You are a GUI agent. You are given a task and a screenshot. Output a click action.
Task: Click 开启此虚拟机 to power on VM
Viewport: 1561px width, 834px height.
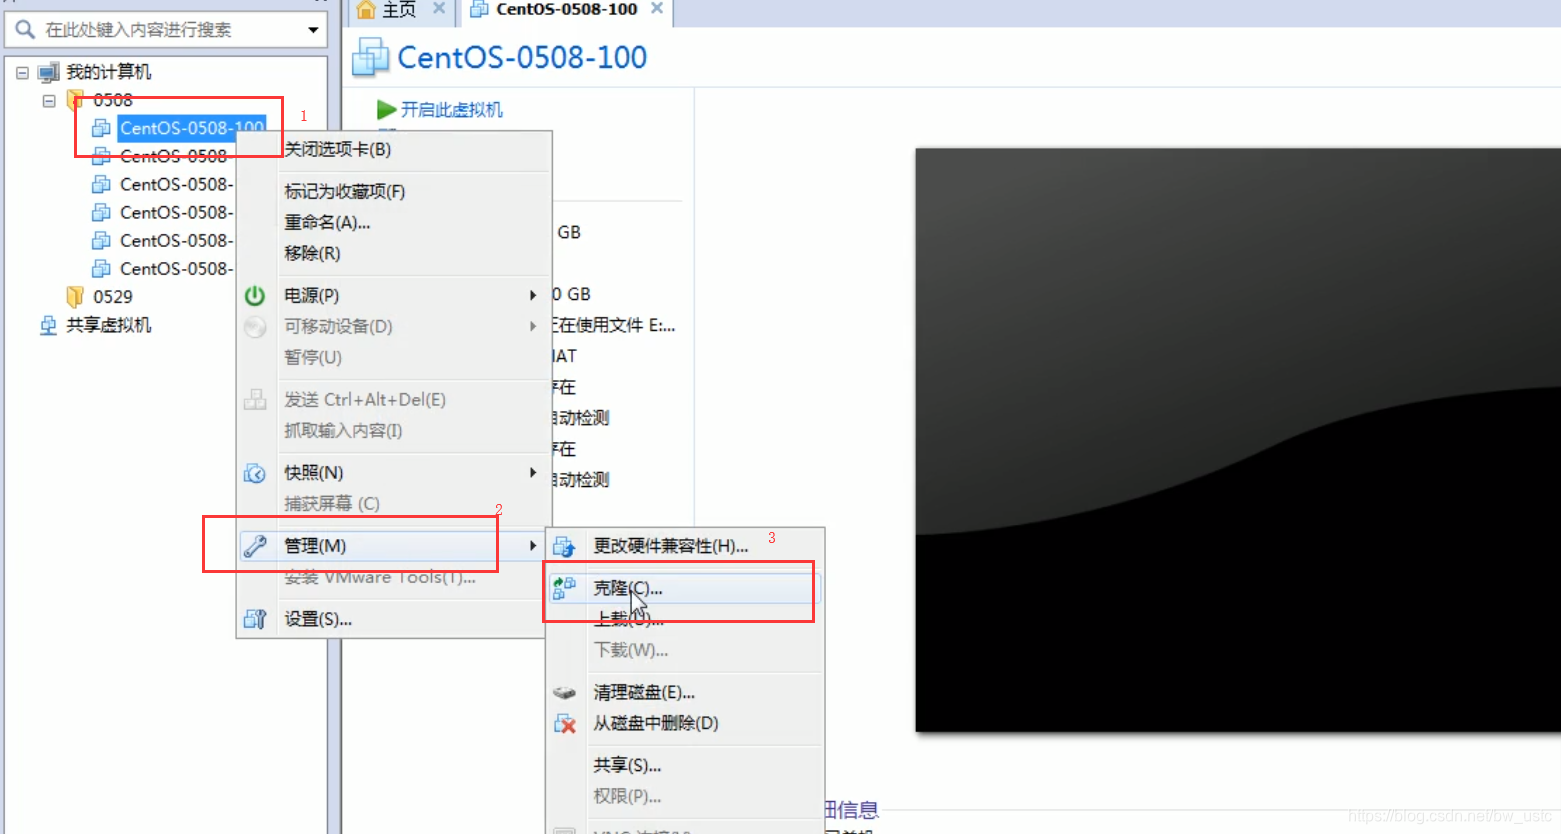click(452, 110)
